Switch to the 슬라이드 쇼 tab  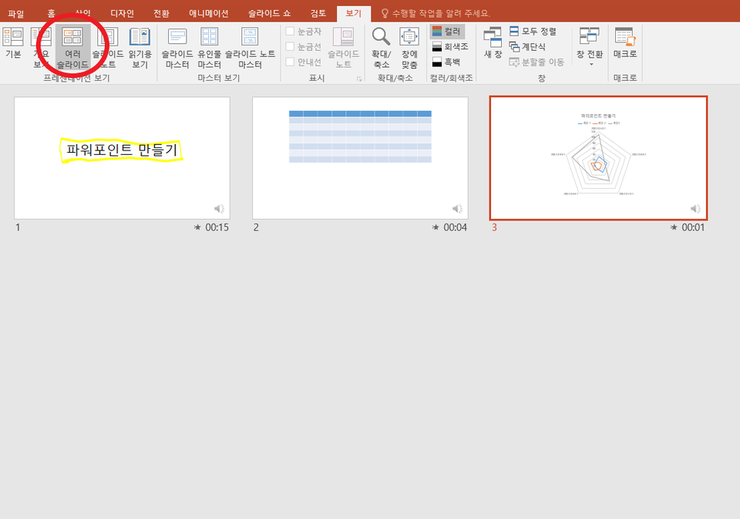[269, 13]
